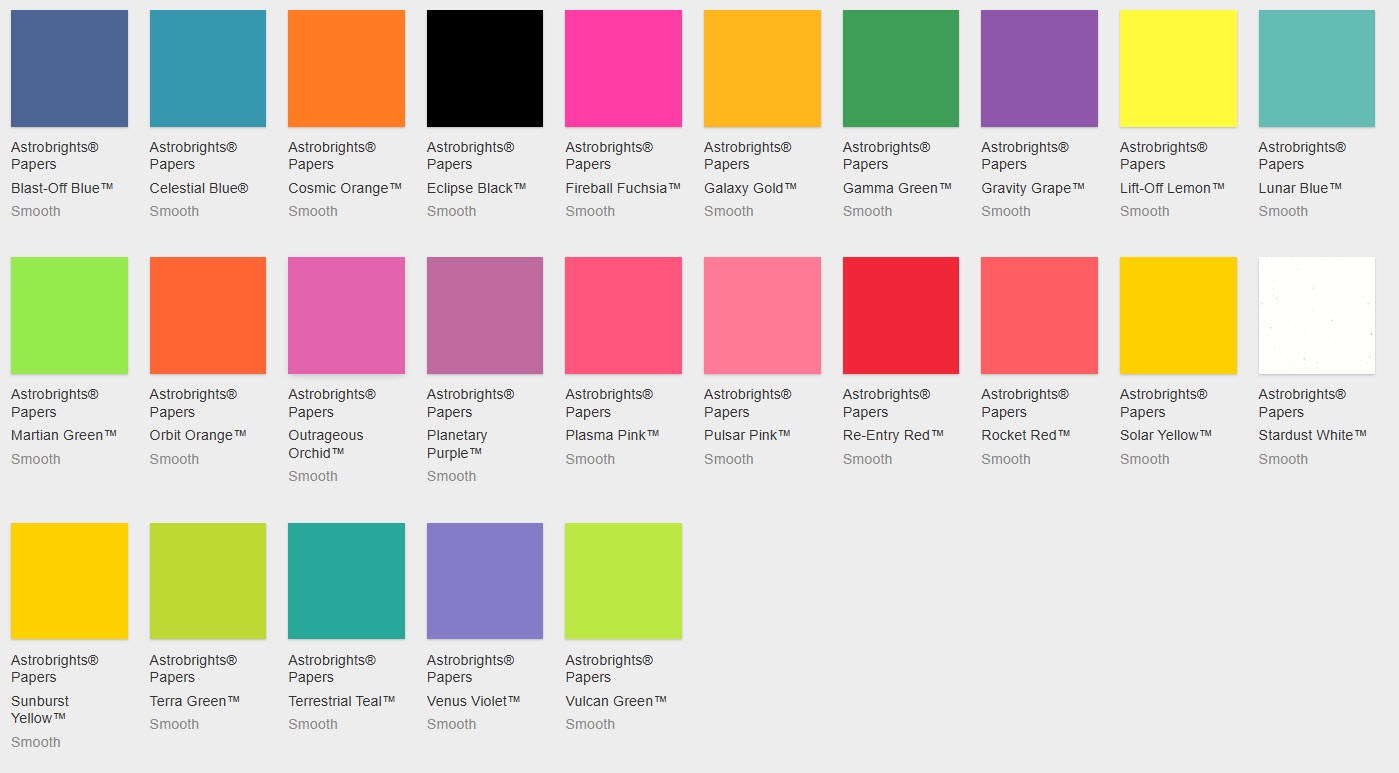Click the Plasma Pink™ name text
This screenshot has width=1399, height=773.
coord(612,435)
